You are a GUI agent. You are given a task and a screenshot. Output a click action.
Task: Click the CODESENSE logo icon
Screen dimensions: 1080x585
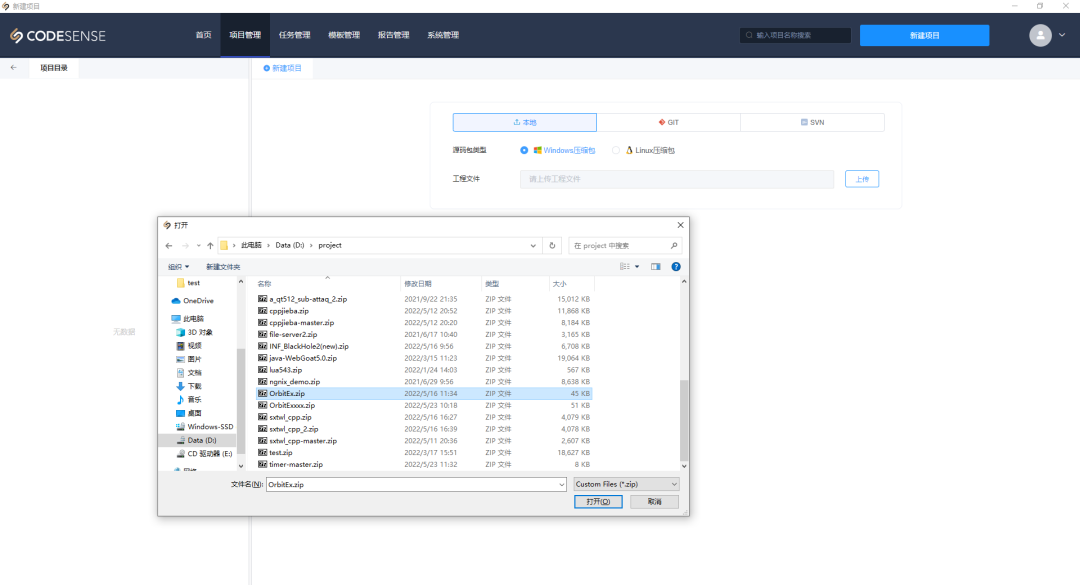coord(18,35)
